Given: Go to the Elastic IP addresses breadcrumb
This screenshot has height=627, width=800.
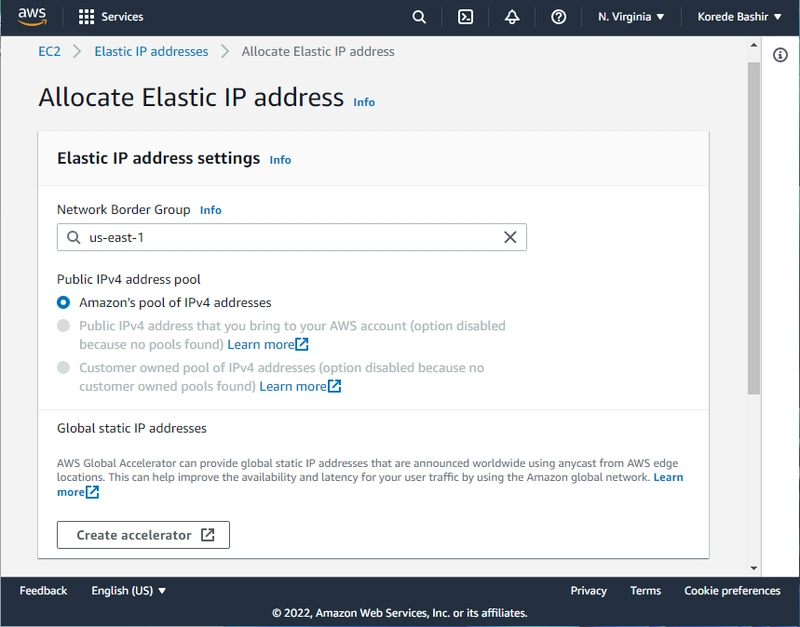Looking at the screenshot, I should pyautogui.click(x=151, y=52).
